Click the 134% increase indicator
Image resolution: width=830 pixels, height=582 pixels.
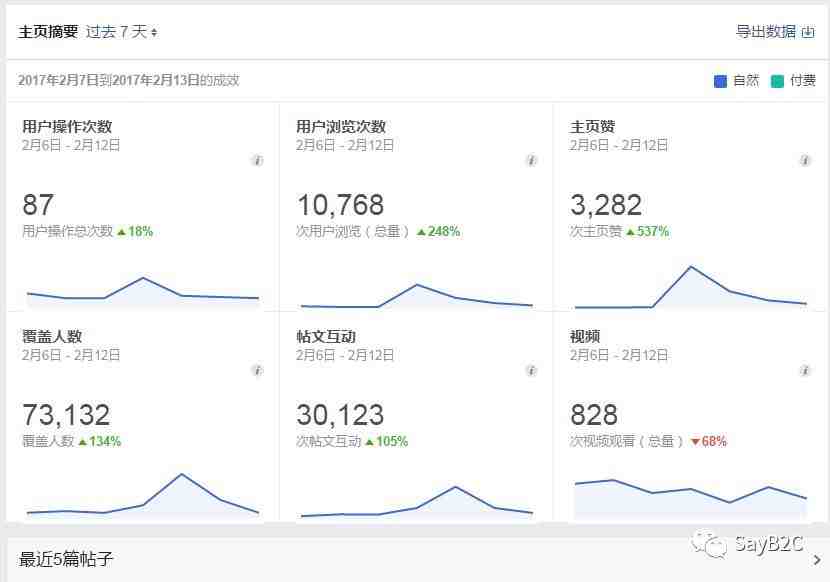click(x=100, y=441)
